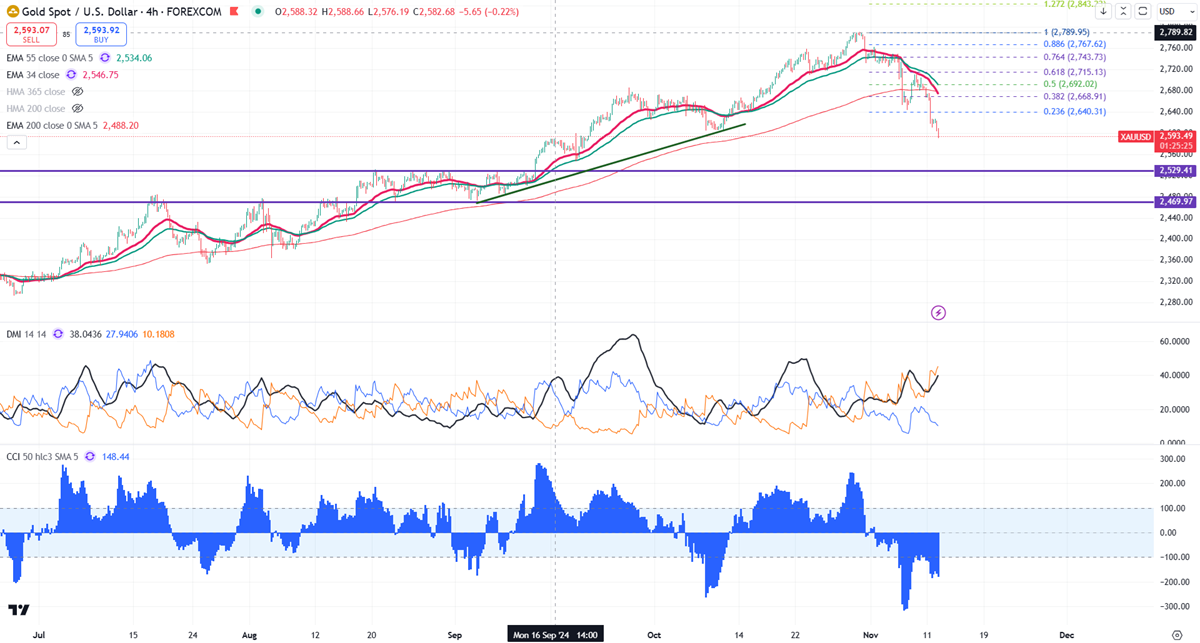The width and height of the screenshot is (1200, 643).
Task: Click the gold symbol logo icon
Action: (x=12, y=12)
